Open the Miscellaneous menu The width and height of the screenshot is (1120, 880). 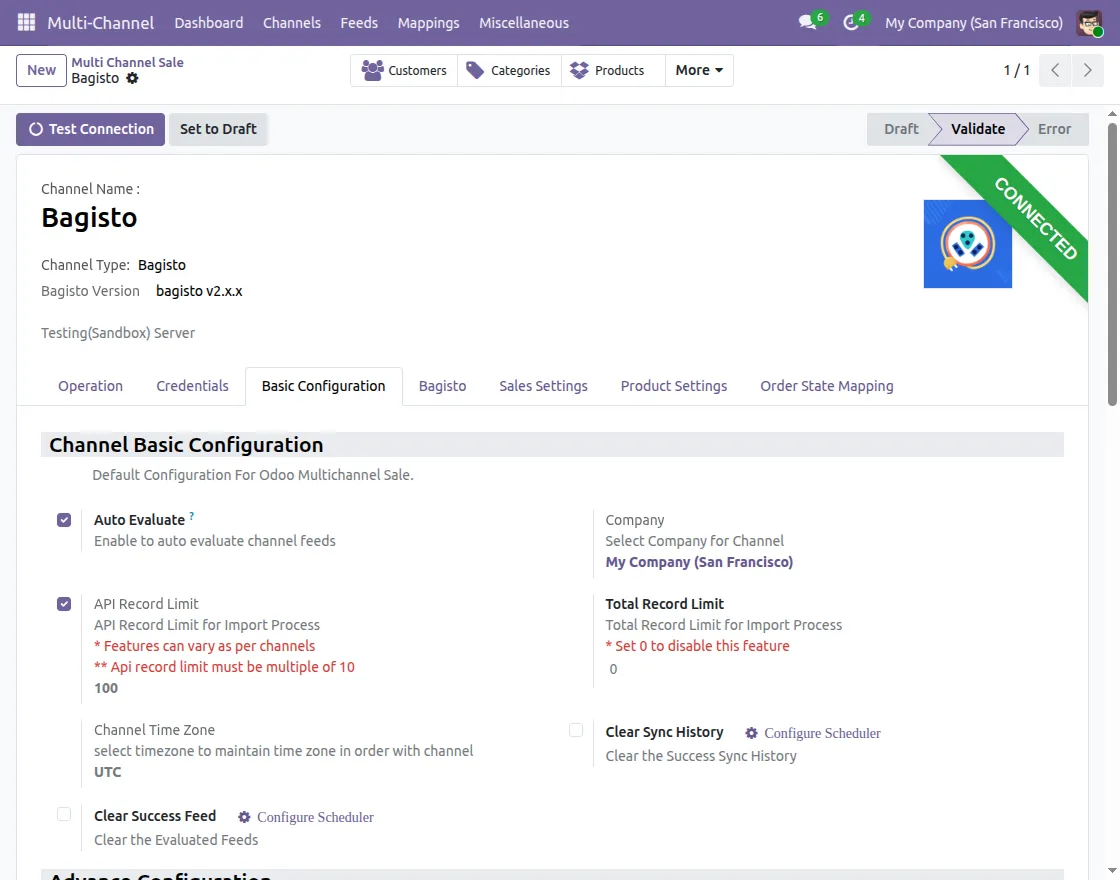pyautogui.click(x=524, y=23)
